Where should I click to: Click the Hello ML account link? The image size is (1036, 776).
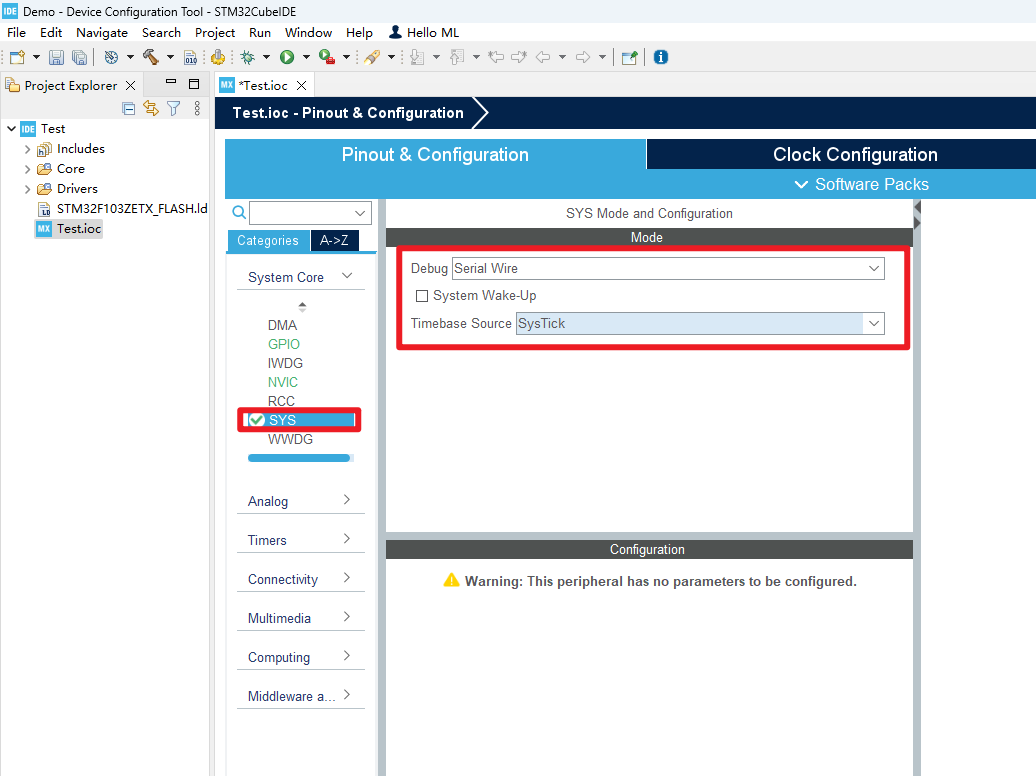[x=424, y=32]
